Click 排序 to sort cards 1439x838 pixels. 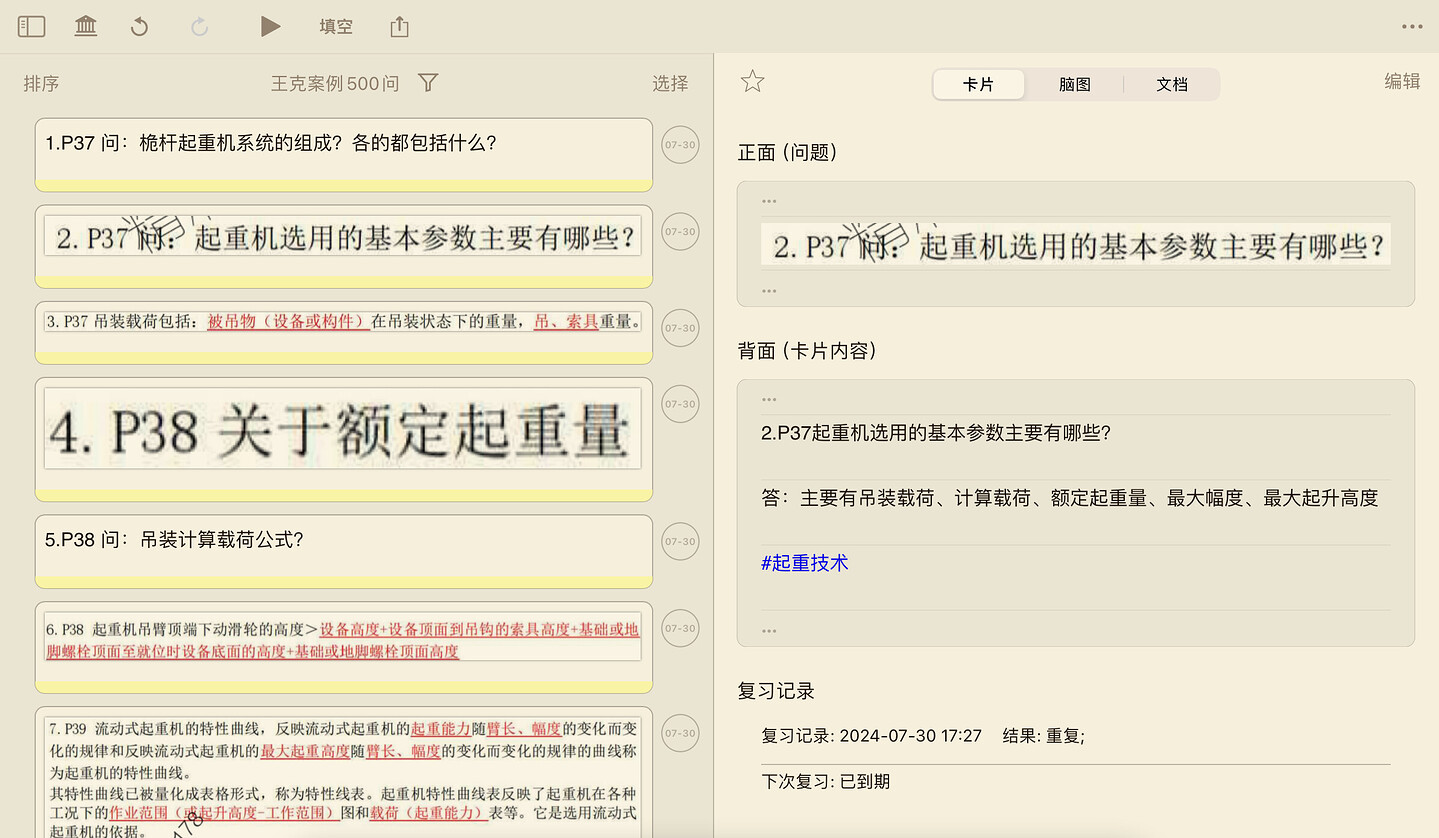coord(41,84)
